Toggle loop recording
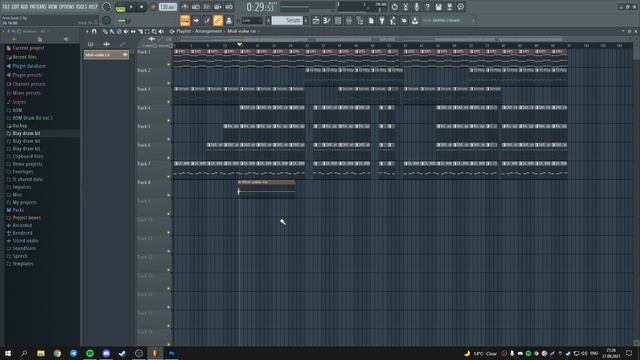 (229, 7)
